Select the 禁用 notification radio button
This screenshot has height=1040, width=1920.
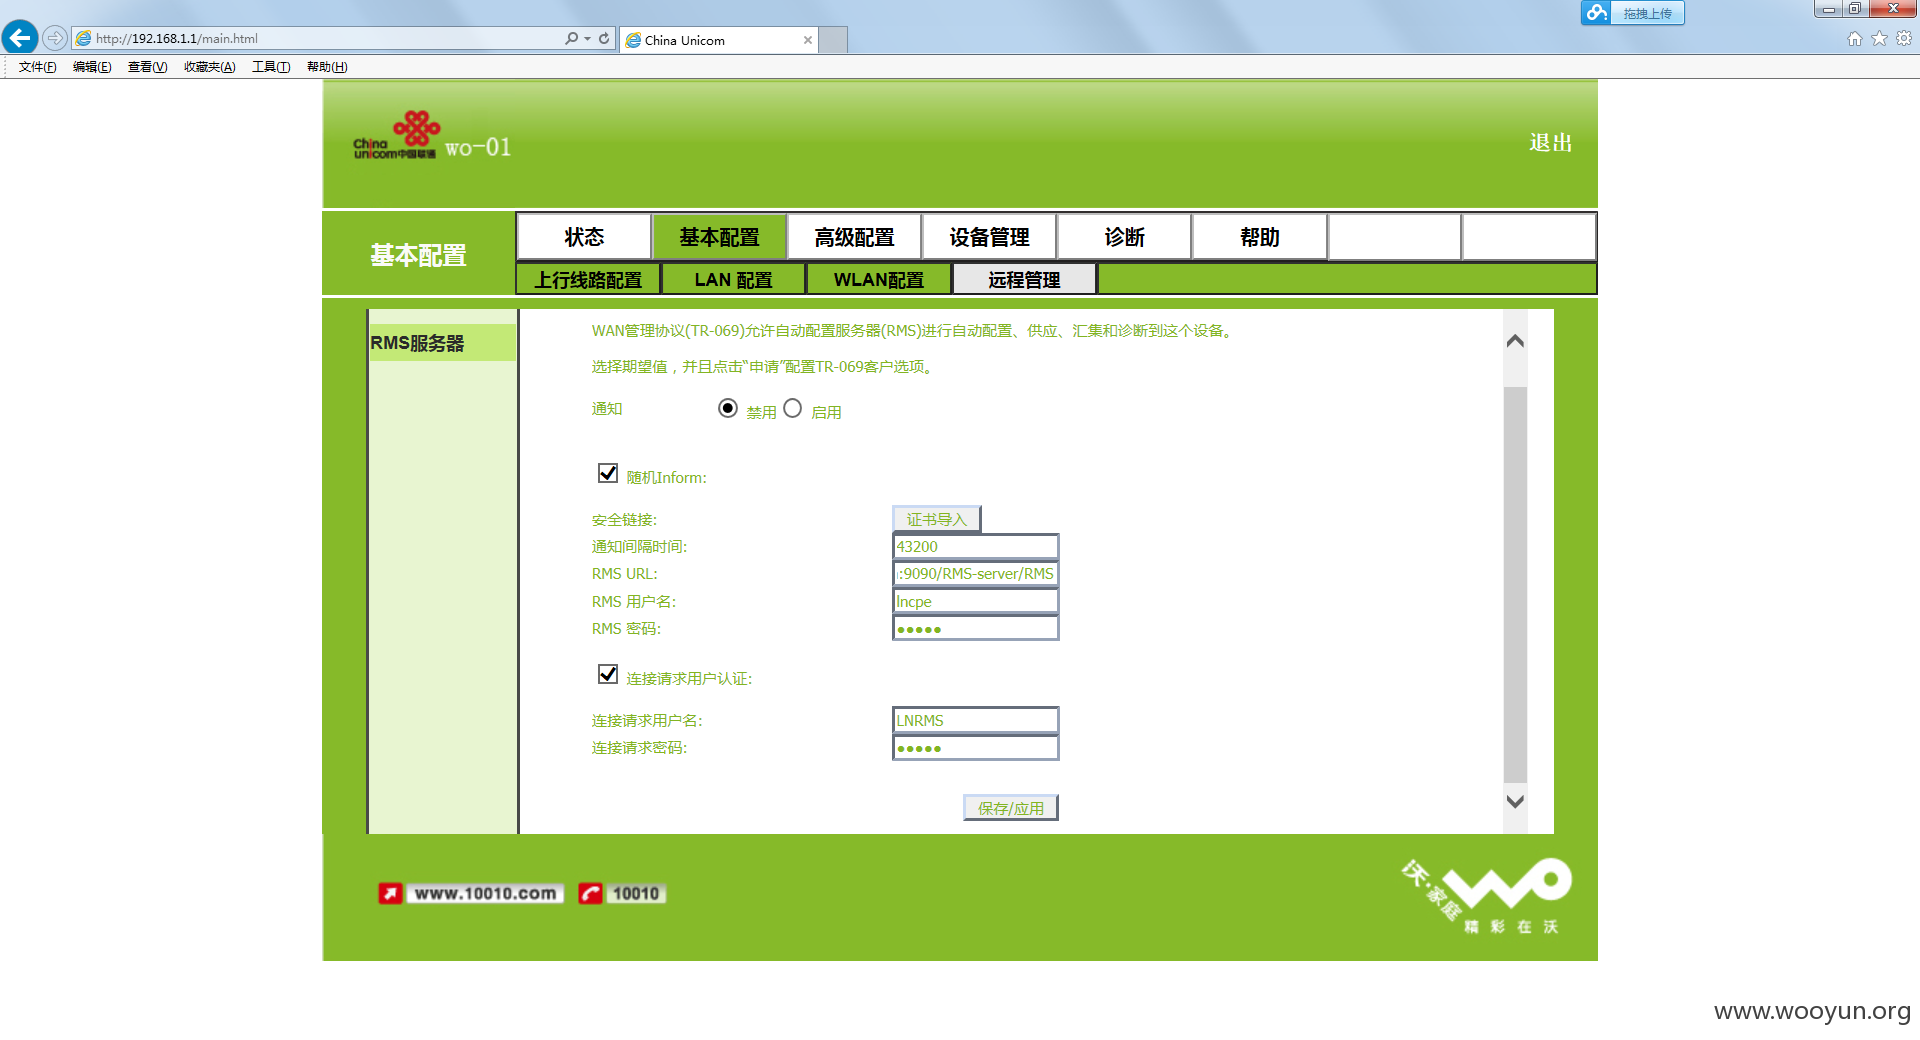[x=728, y=408]
